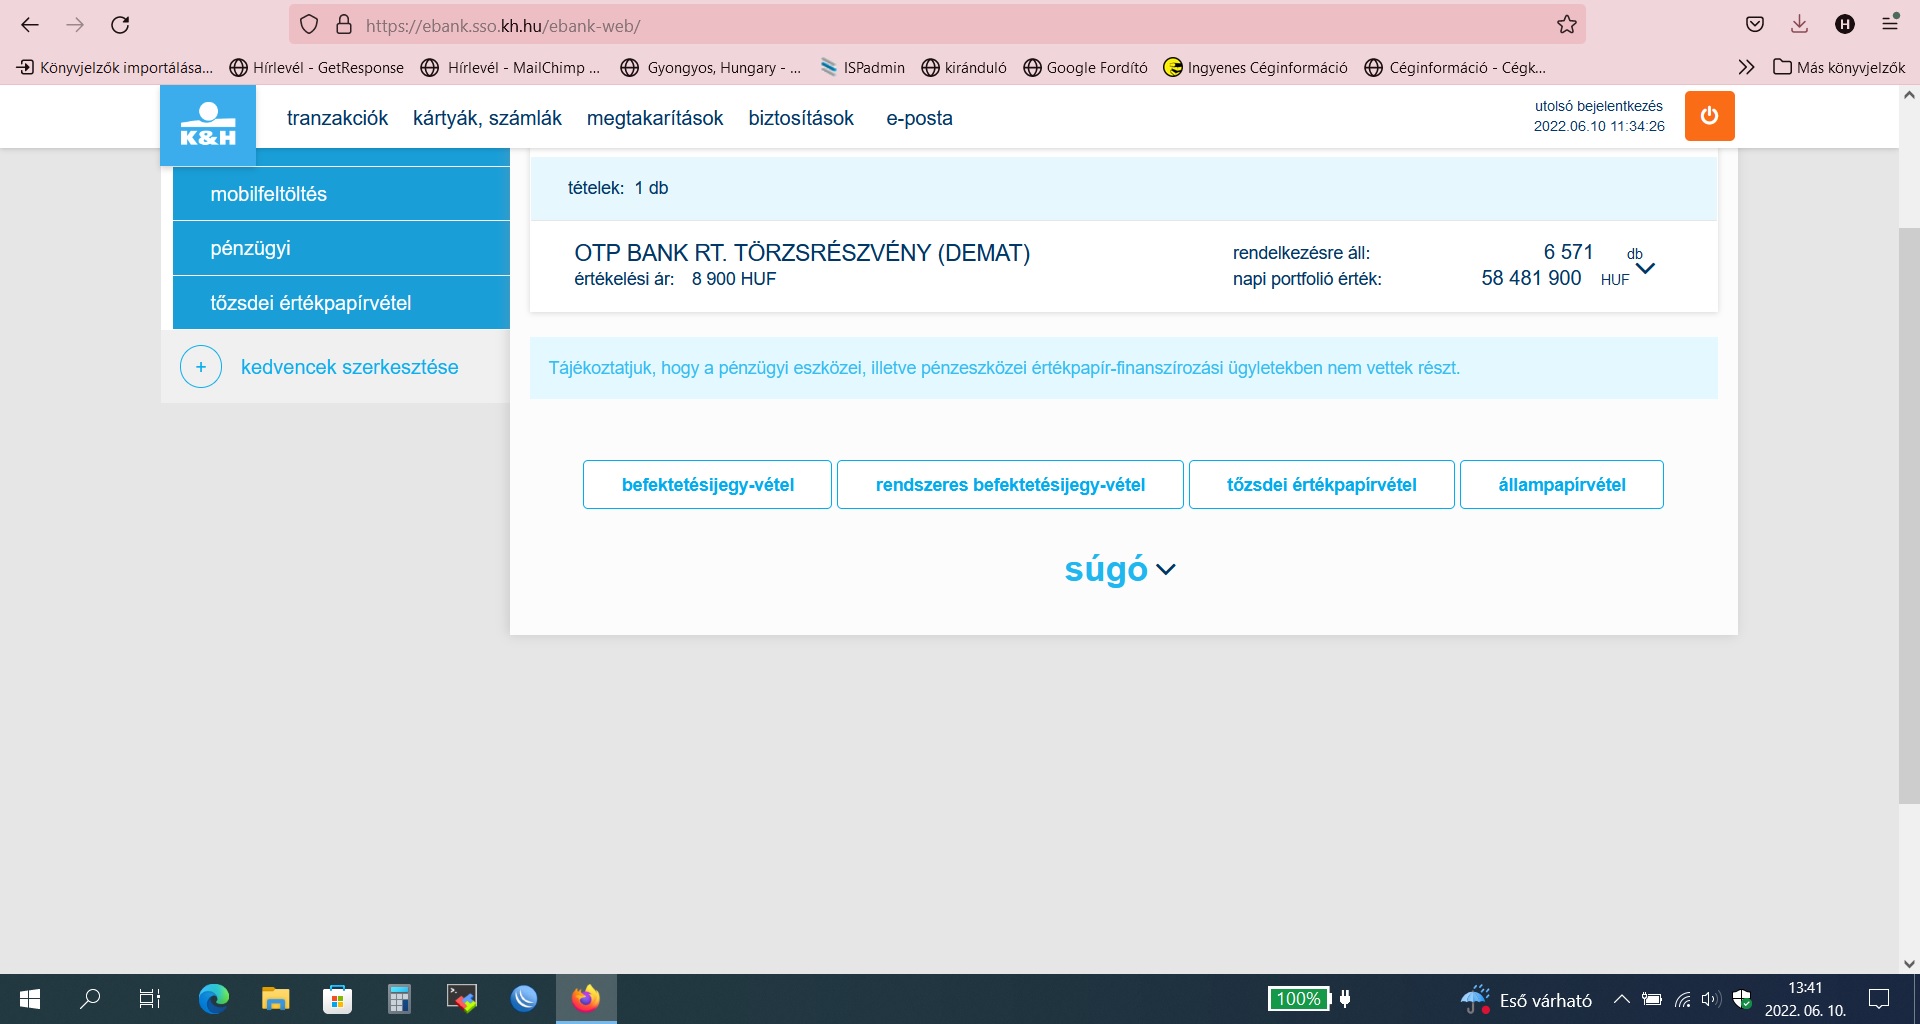This screenshot has width=1920, height=1024.
Task: Open Microsoft Edge from the taskbar
Action: pyautogui.click(x=213, y=998)
